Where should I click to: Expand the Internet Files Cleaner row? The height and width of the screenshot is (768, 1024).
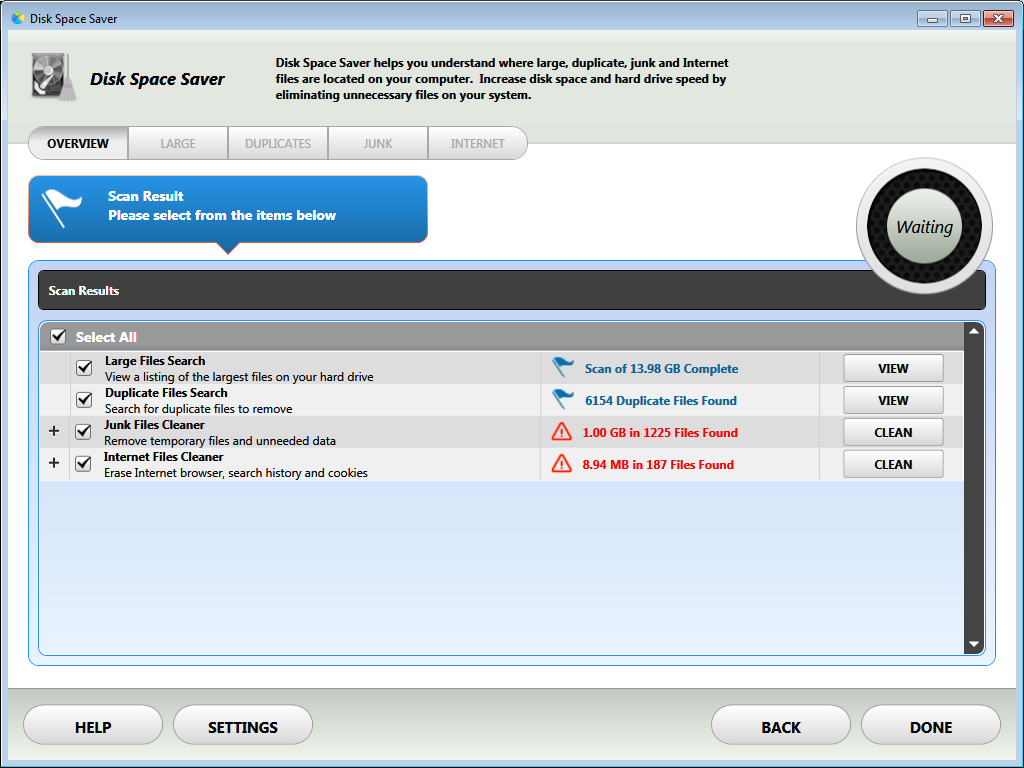(54, 464)
